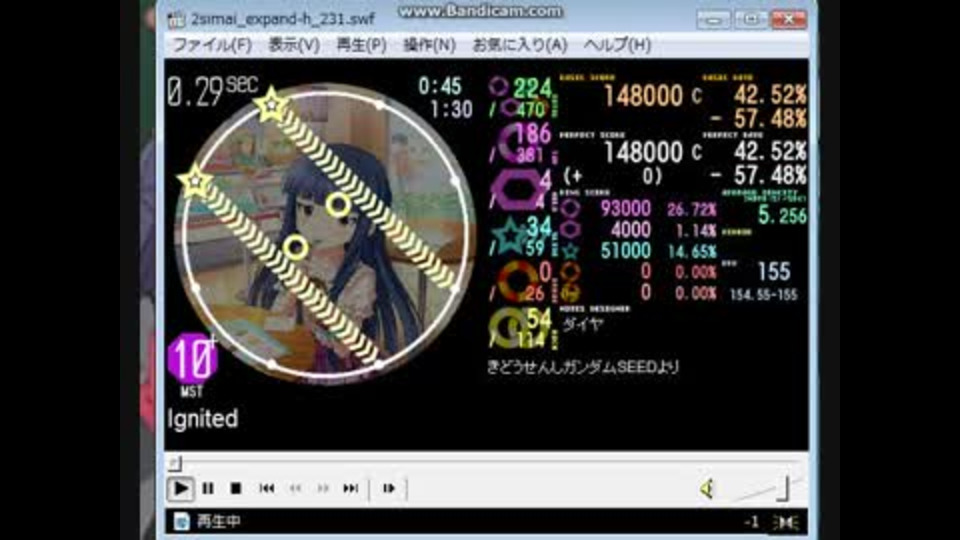This screenshot has height=540, width=960.
Task: Click the lower-left star slide note
Action: pos(195,181)
